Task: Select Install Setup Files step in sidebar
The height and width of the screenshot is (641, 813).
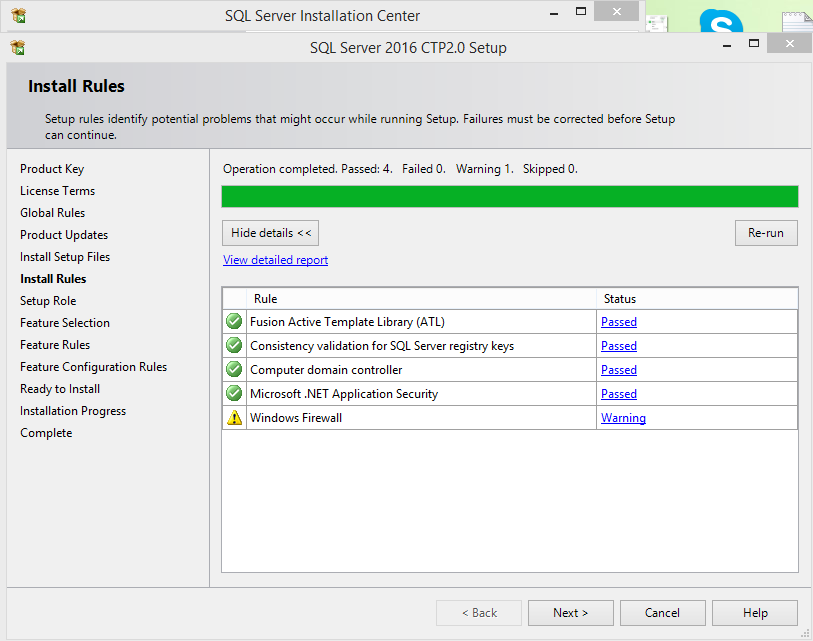Action: click(x=65, y=257)
